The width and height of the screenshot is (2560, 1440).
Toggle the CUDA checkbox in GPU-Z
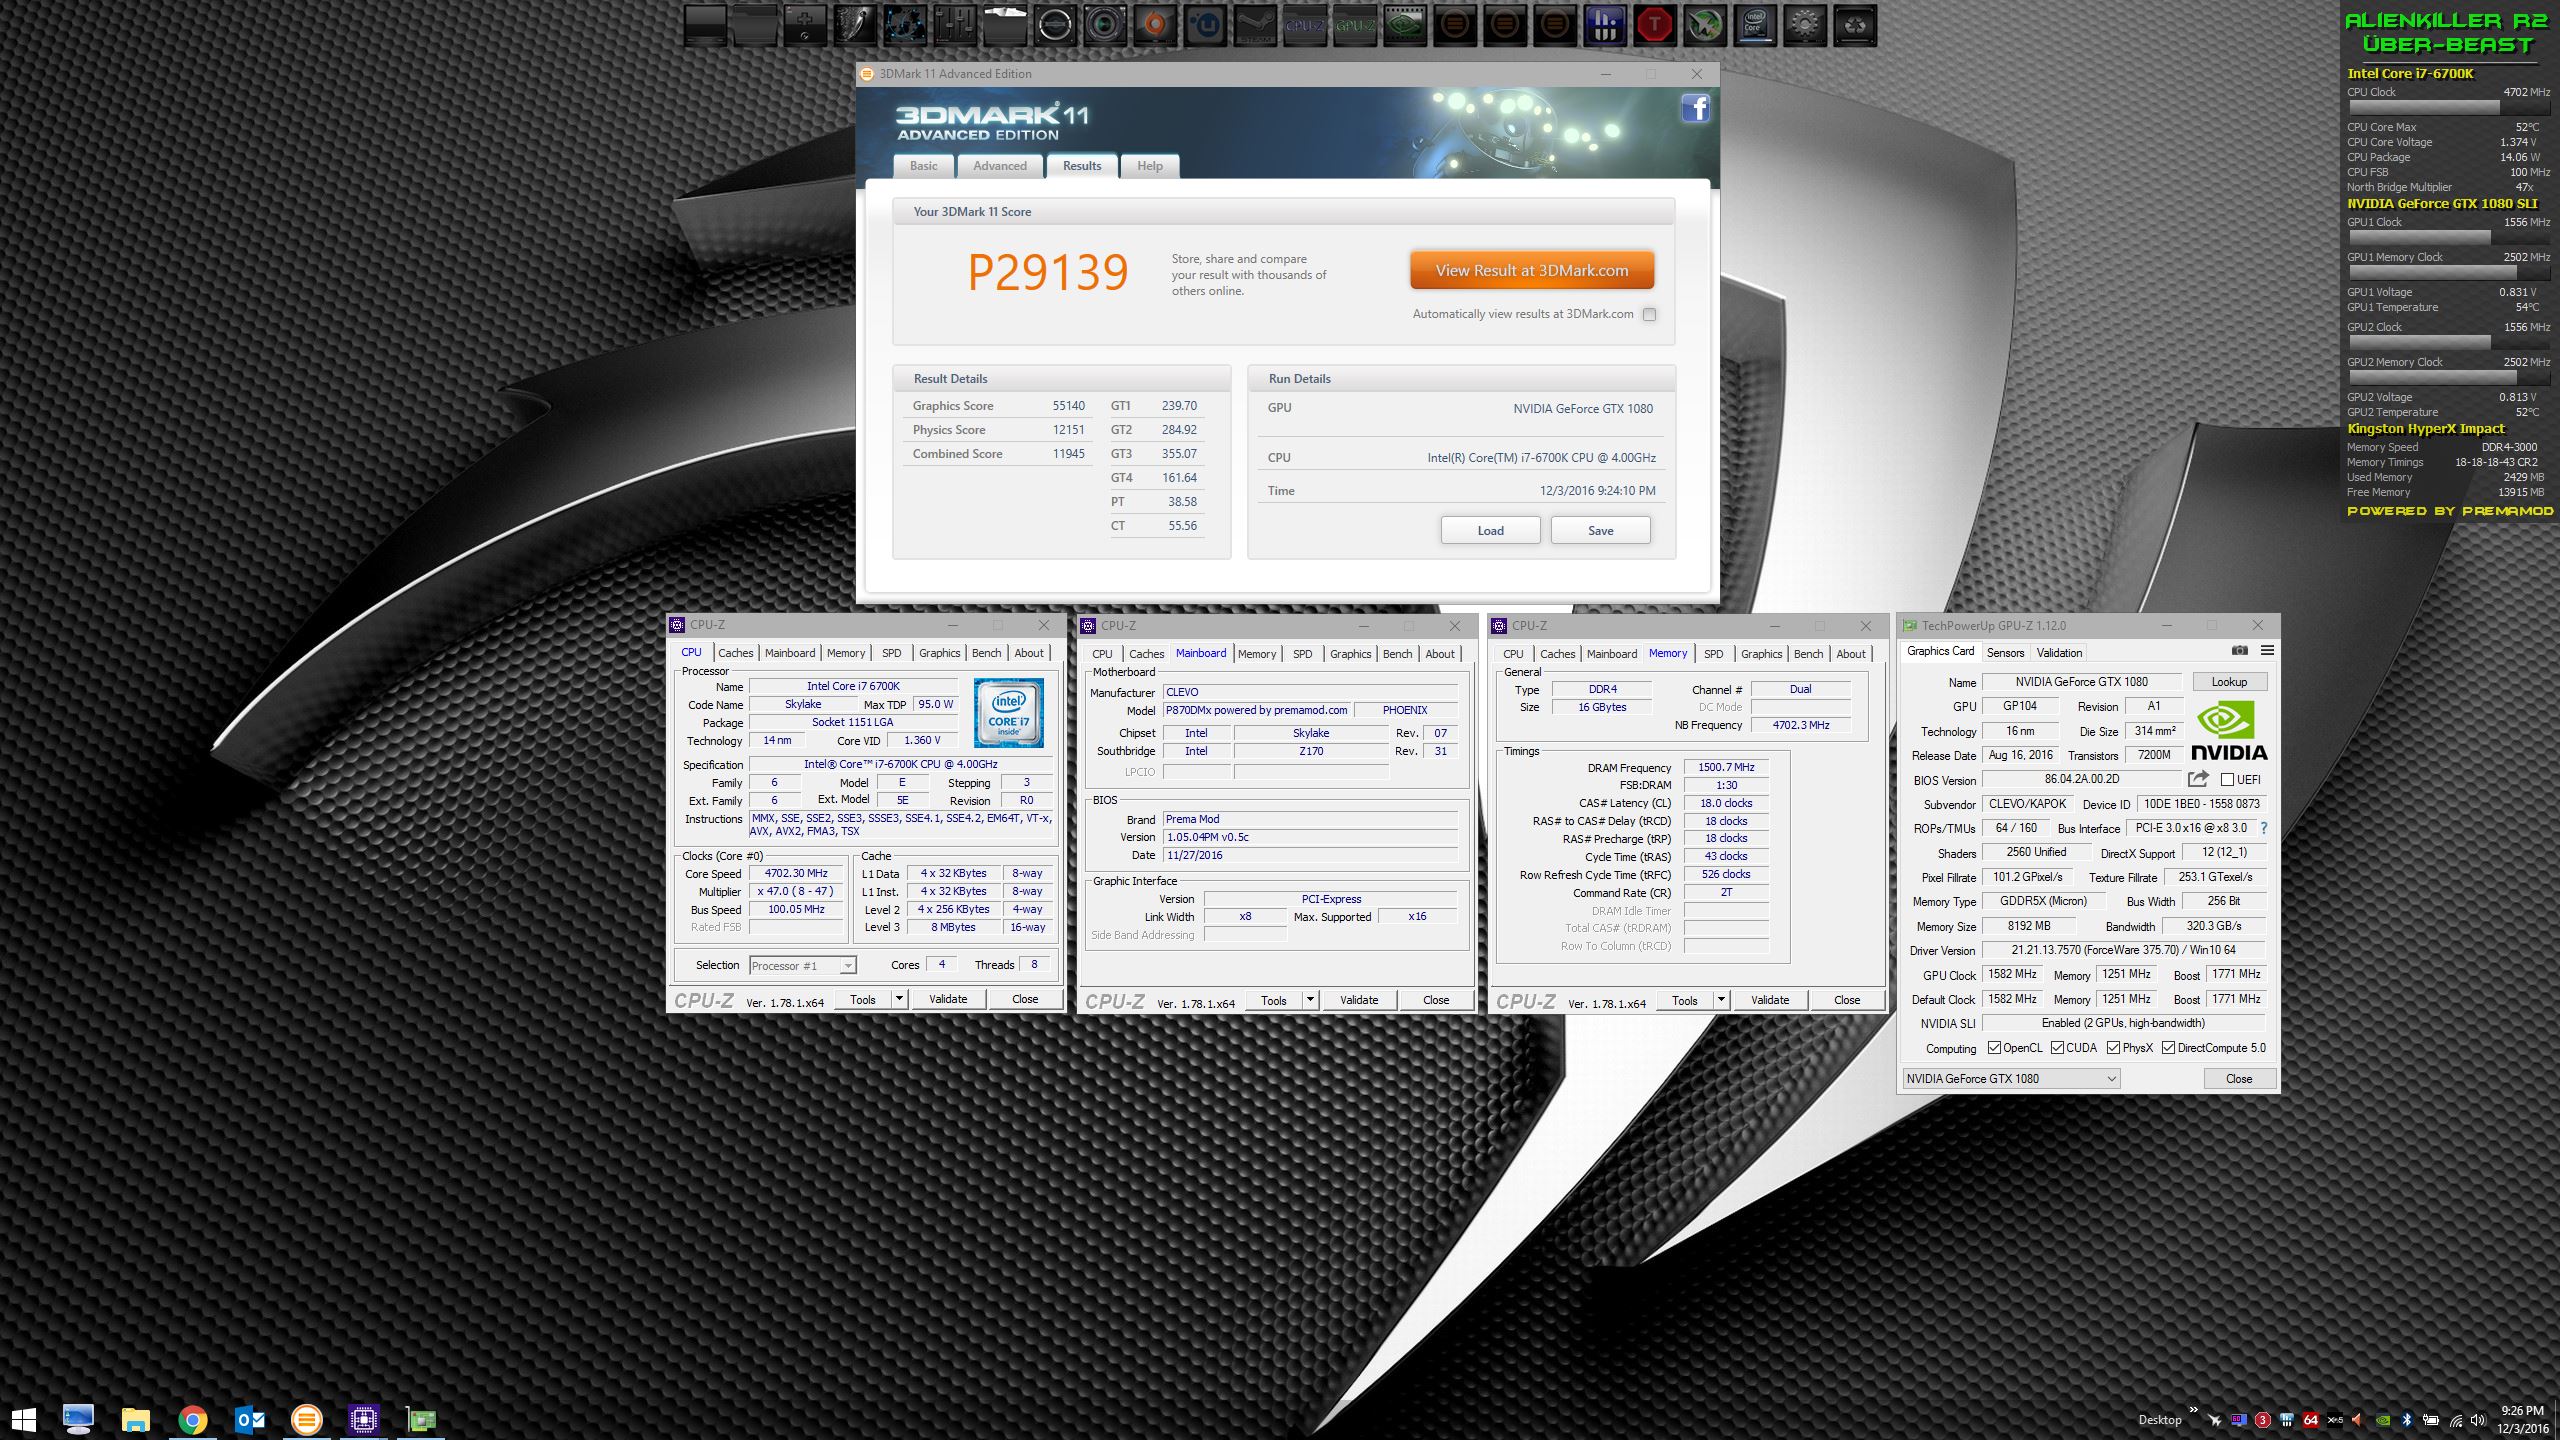click(2057, 1048)
